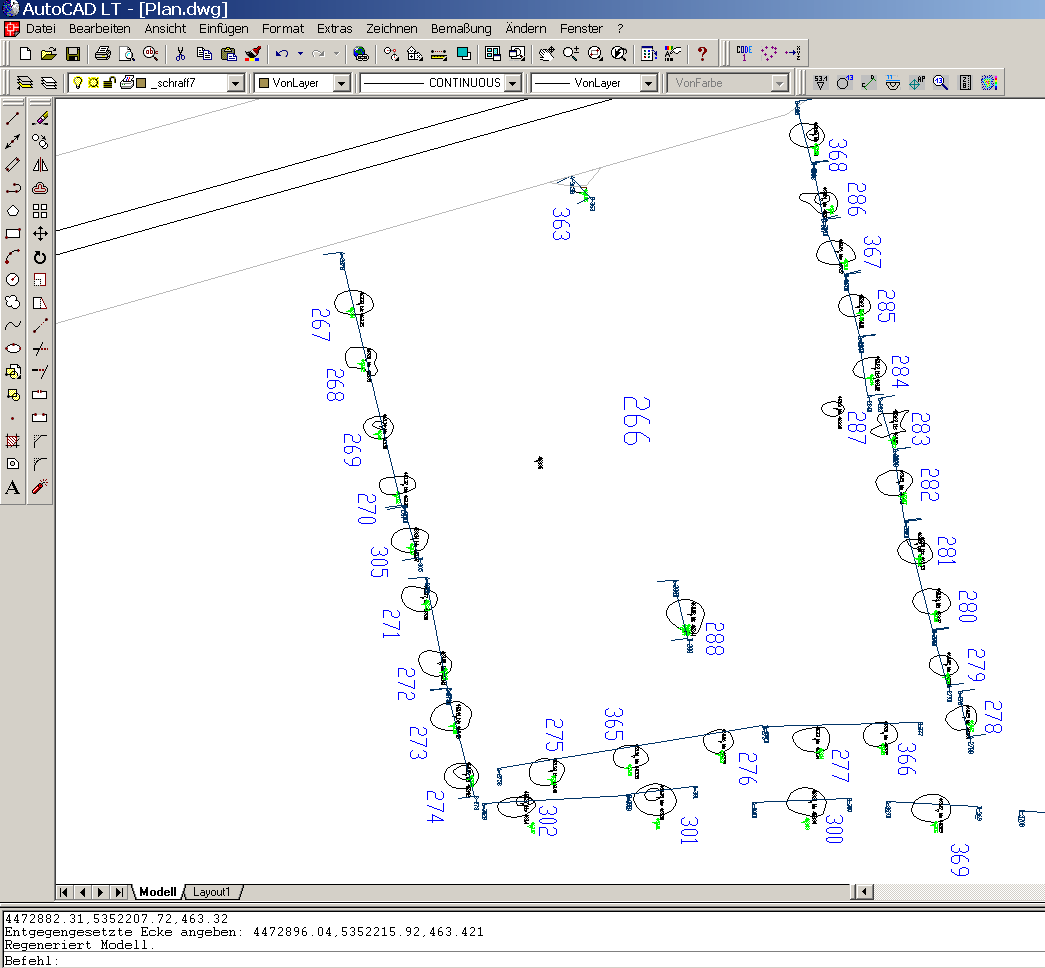Click the VonLayer color swatch dropdown

coord(341,84)
